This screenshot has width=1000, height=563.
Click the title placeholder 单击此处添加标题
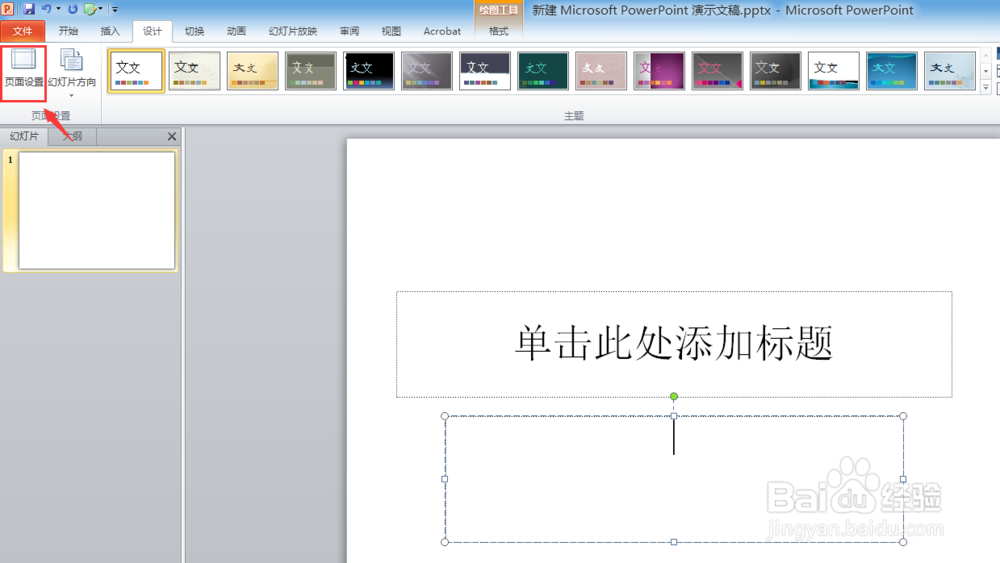coord(674,344)
